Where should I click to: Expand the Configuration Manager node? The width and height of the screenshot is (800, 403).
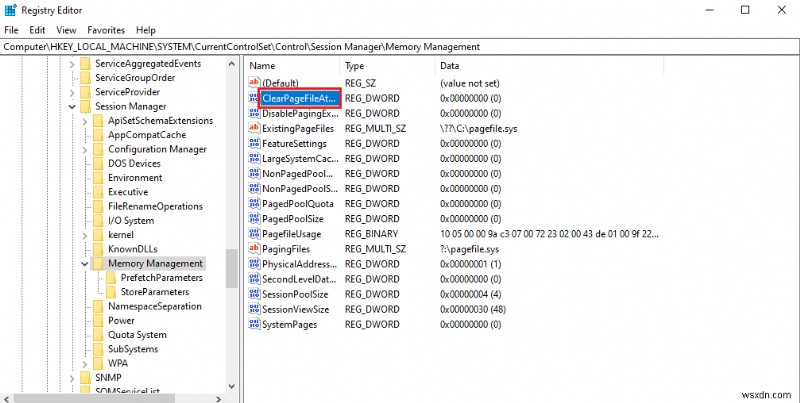tap(85, 149)
